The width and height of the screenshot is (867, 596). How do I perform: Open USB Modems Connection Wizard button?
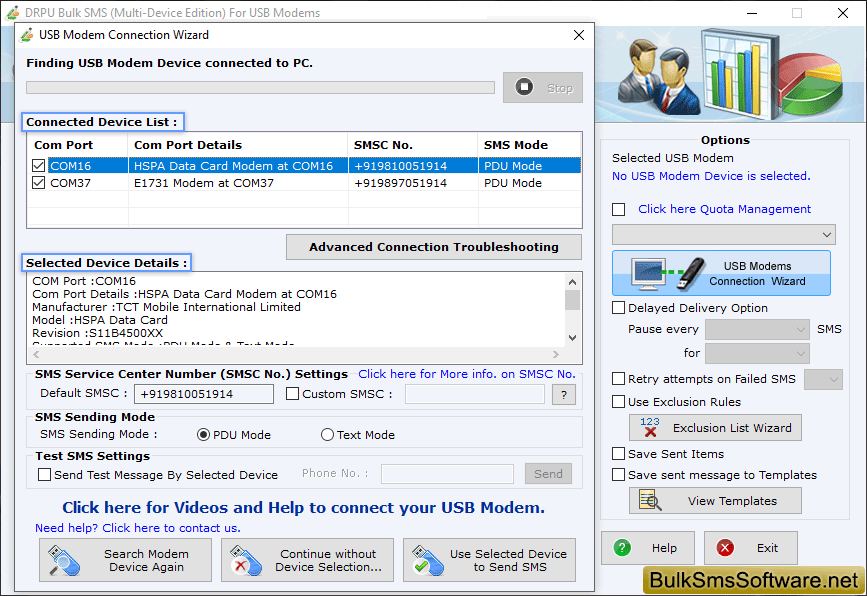(x=721, y=273)
